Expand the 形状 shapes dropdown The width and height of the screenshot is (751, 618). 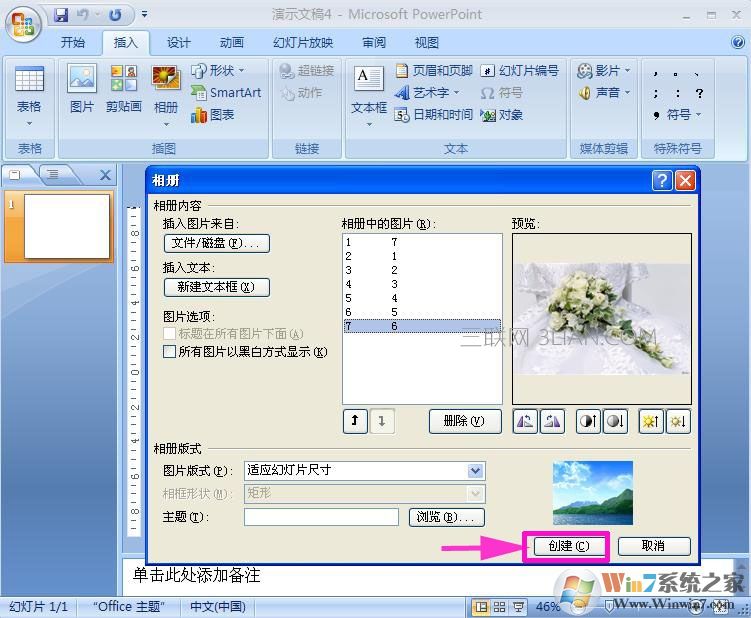[x=241, y=70]
